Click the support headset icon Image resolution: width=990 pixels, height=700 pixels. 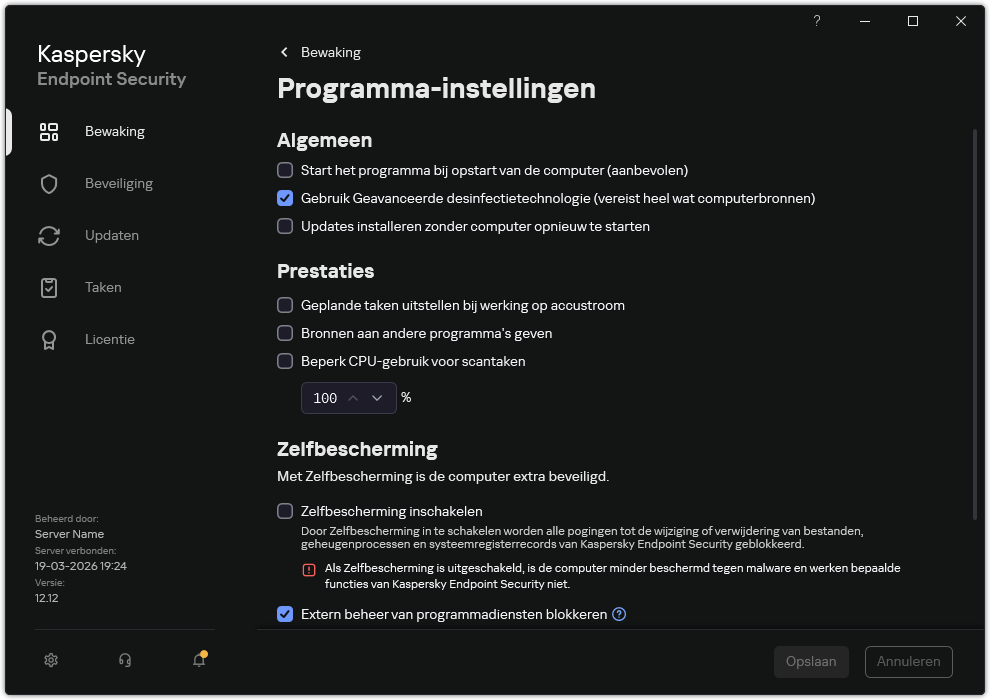click(x=124, y=660)
